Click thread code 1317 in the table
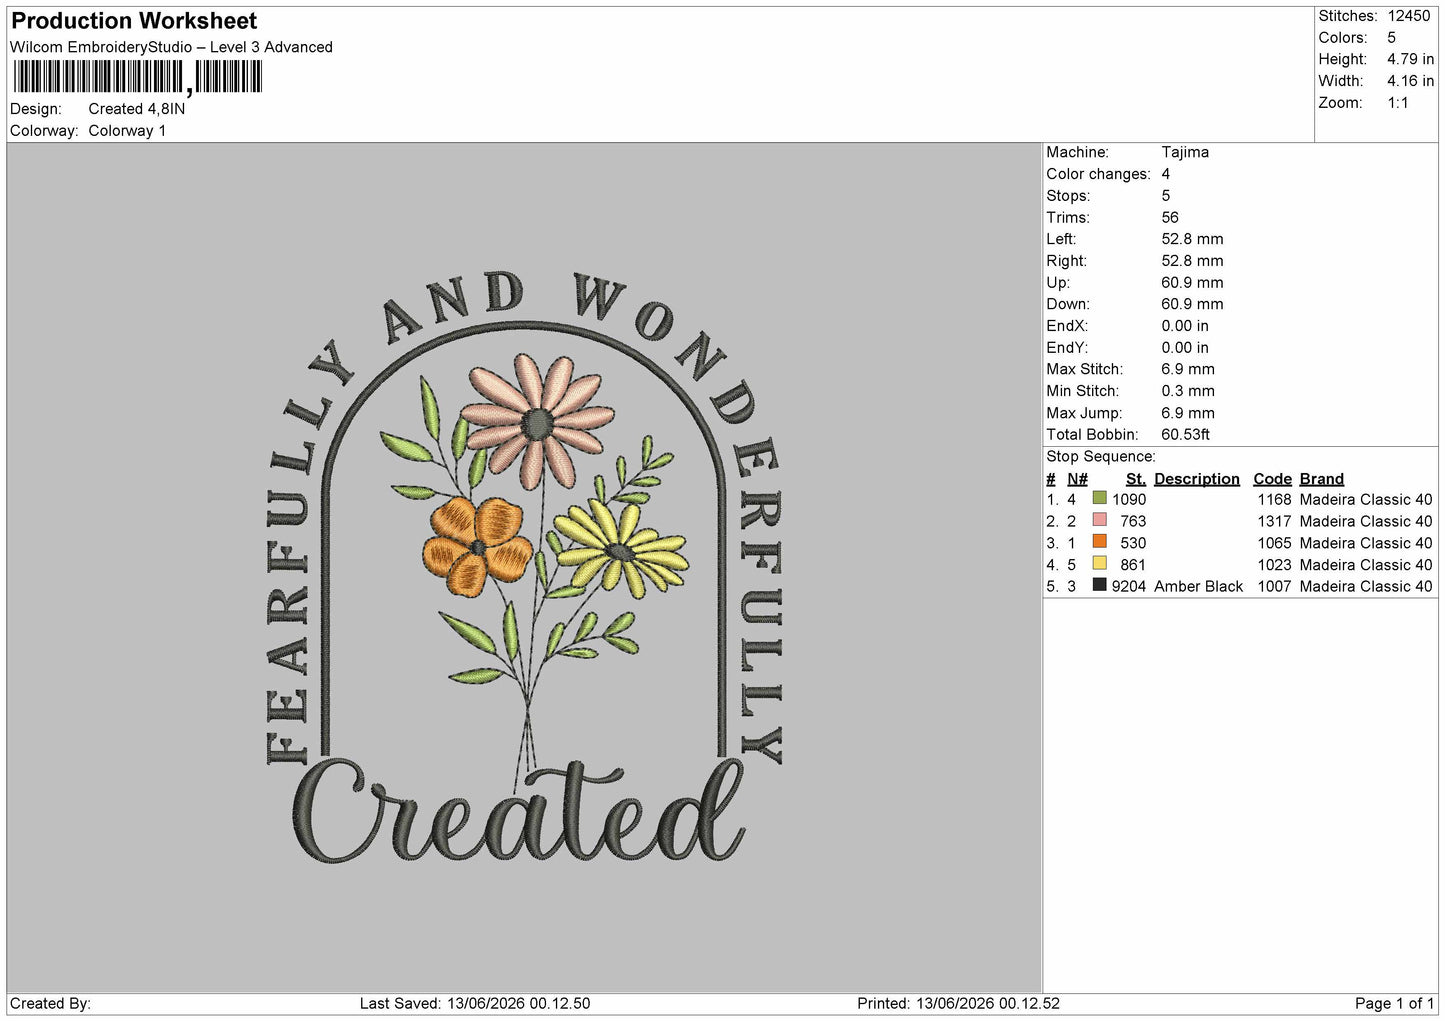Viewport: 1445px width, 1021px height. click(x=1274, y=522)
